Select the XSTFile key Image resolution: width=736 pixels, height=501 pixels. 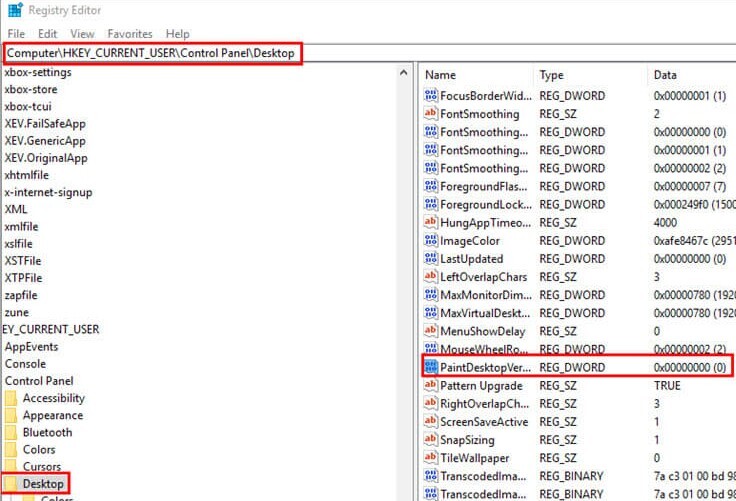click(23, 261)
